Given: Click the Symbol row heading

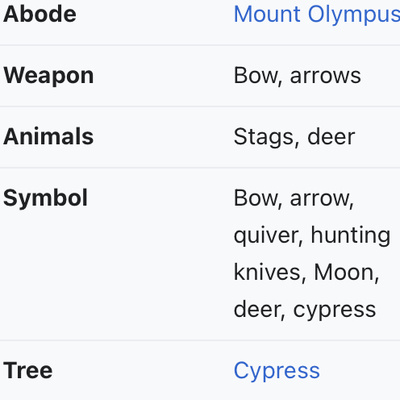Looking at the screenshot, I should coord(45,198).
